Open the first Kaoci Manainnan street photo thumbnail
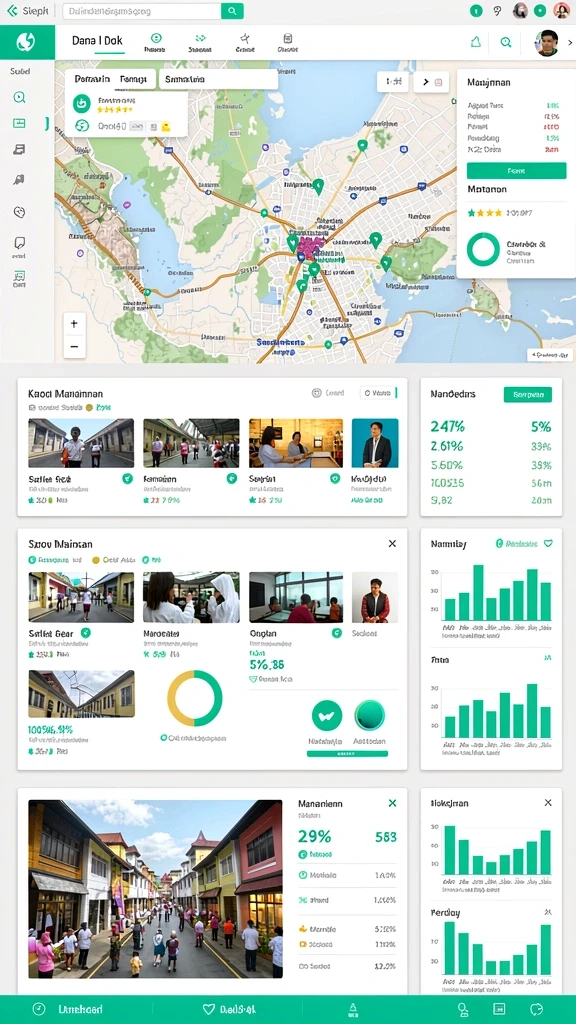 tap(81, 443)
